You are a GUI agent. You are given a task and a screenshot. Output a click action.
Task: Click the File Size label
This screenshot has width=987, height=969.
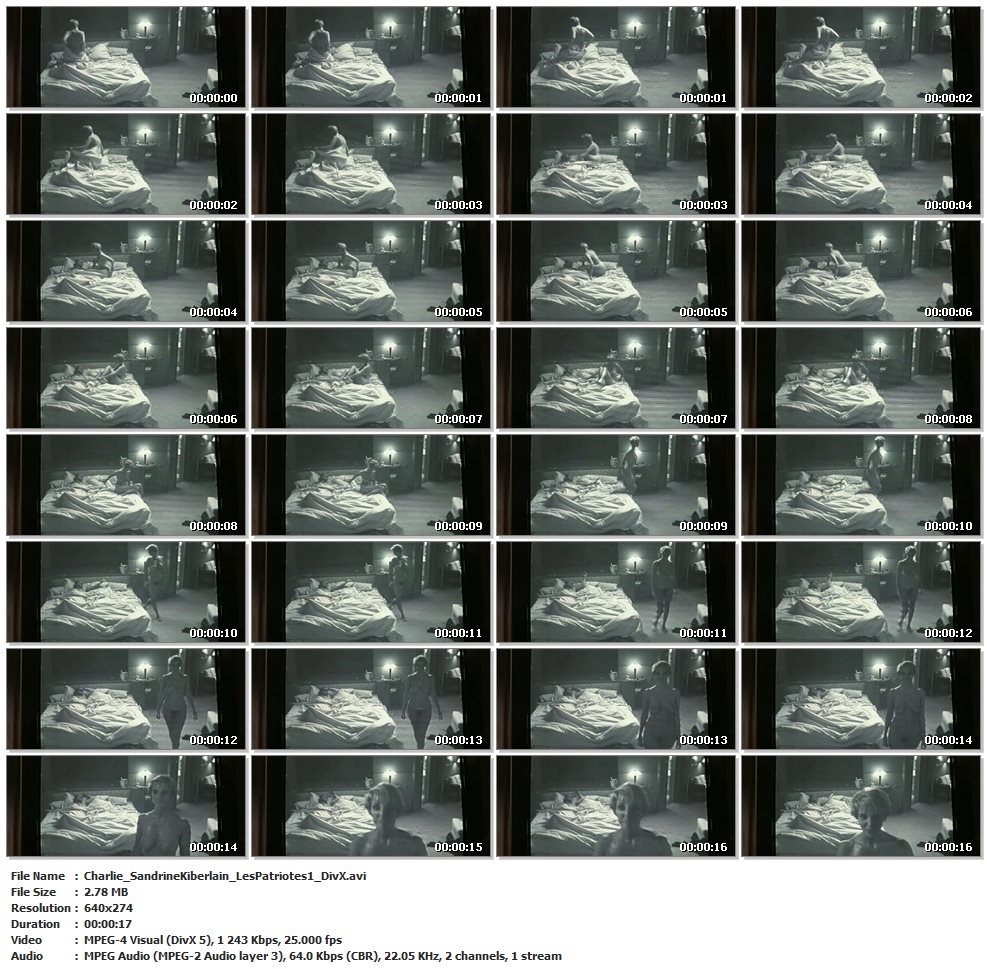[x=33, y=892]
